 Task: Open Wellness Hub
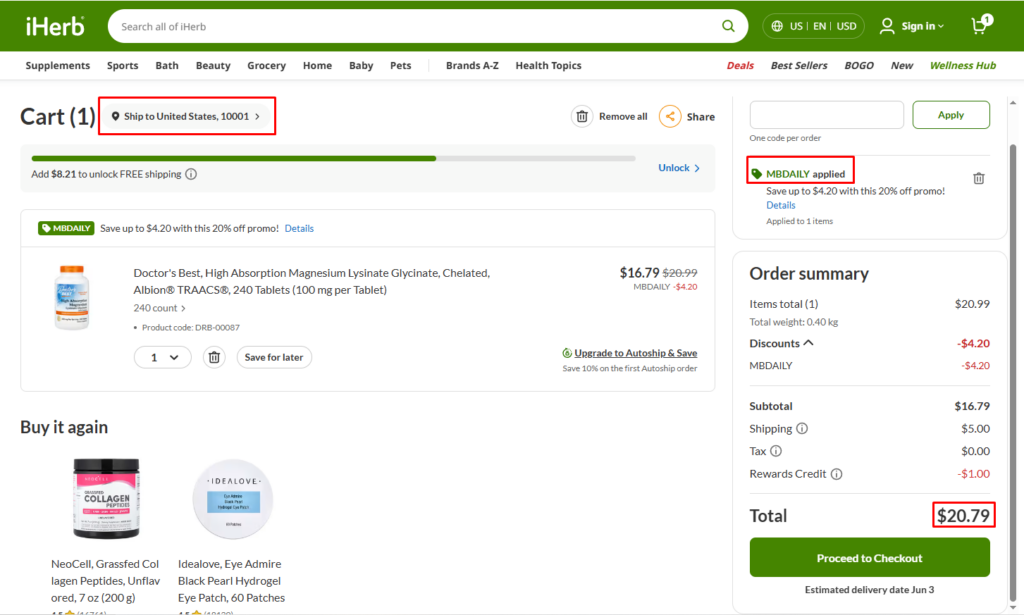coord(963,65)
